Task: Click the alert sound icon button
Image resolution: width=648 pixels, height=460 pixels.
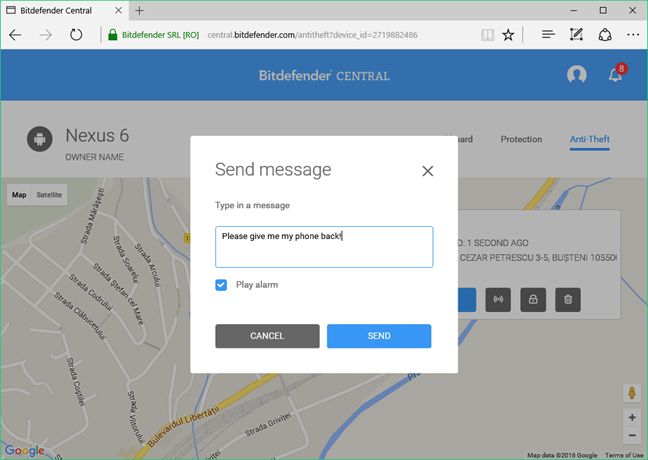Action: [x=498, y=300]
